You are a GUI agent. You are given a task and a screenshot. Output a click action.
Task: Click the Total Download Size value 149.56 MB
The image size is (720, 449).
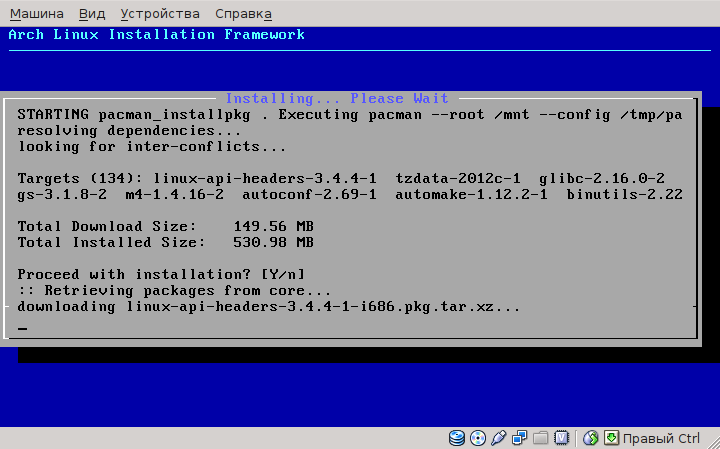click(274, 226)
